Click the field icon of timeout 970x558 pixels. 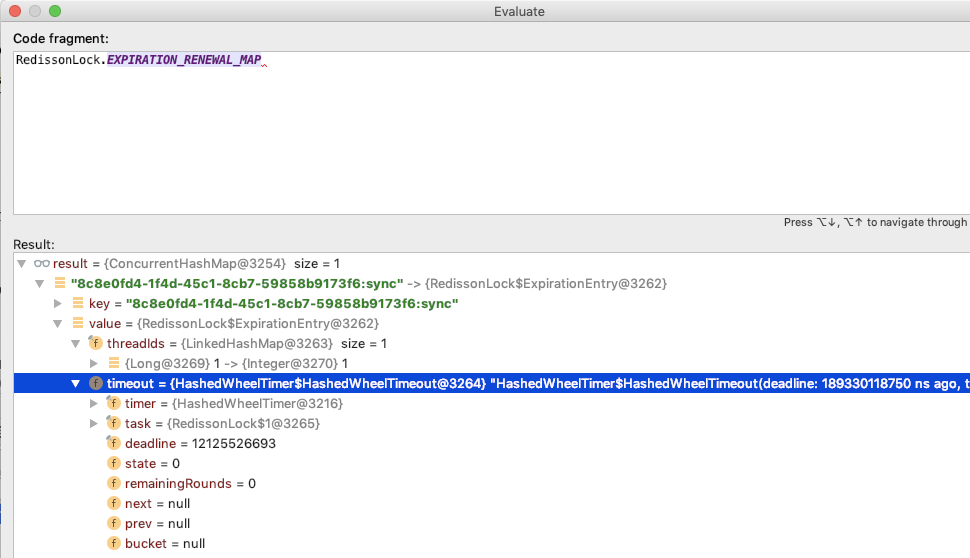95,383
